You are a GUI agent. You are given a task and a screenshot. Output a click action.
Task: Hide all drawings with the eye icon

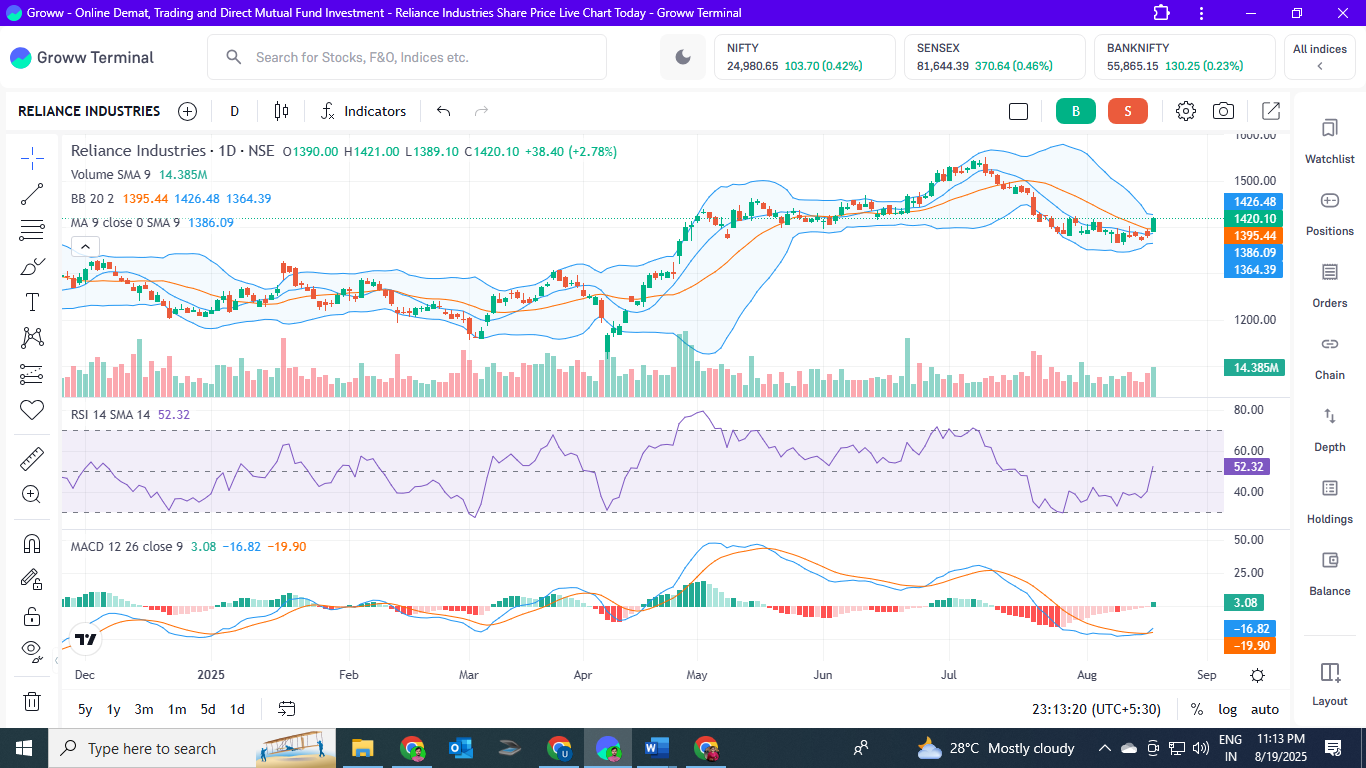click(x=31, y=650)
